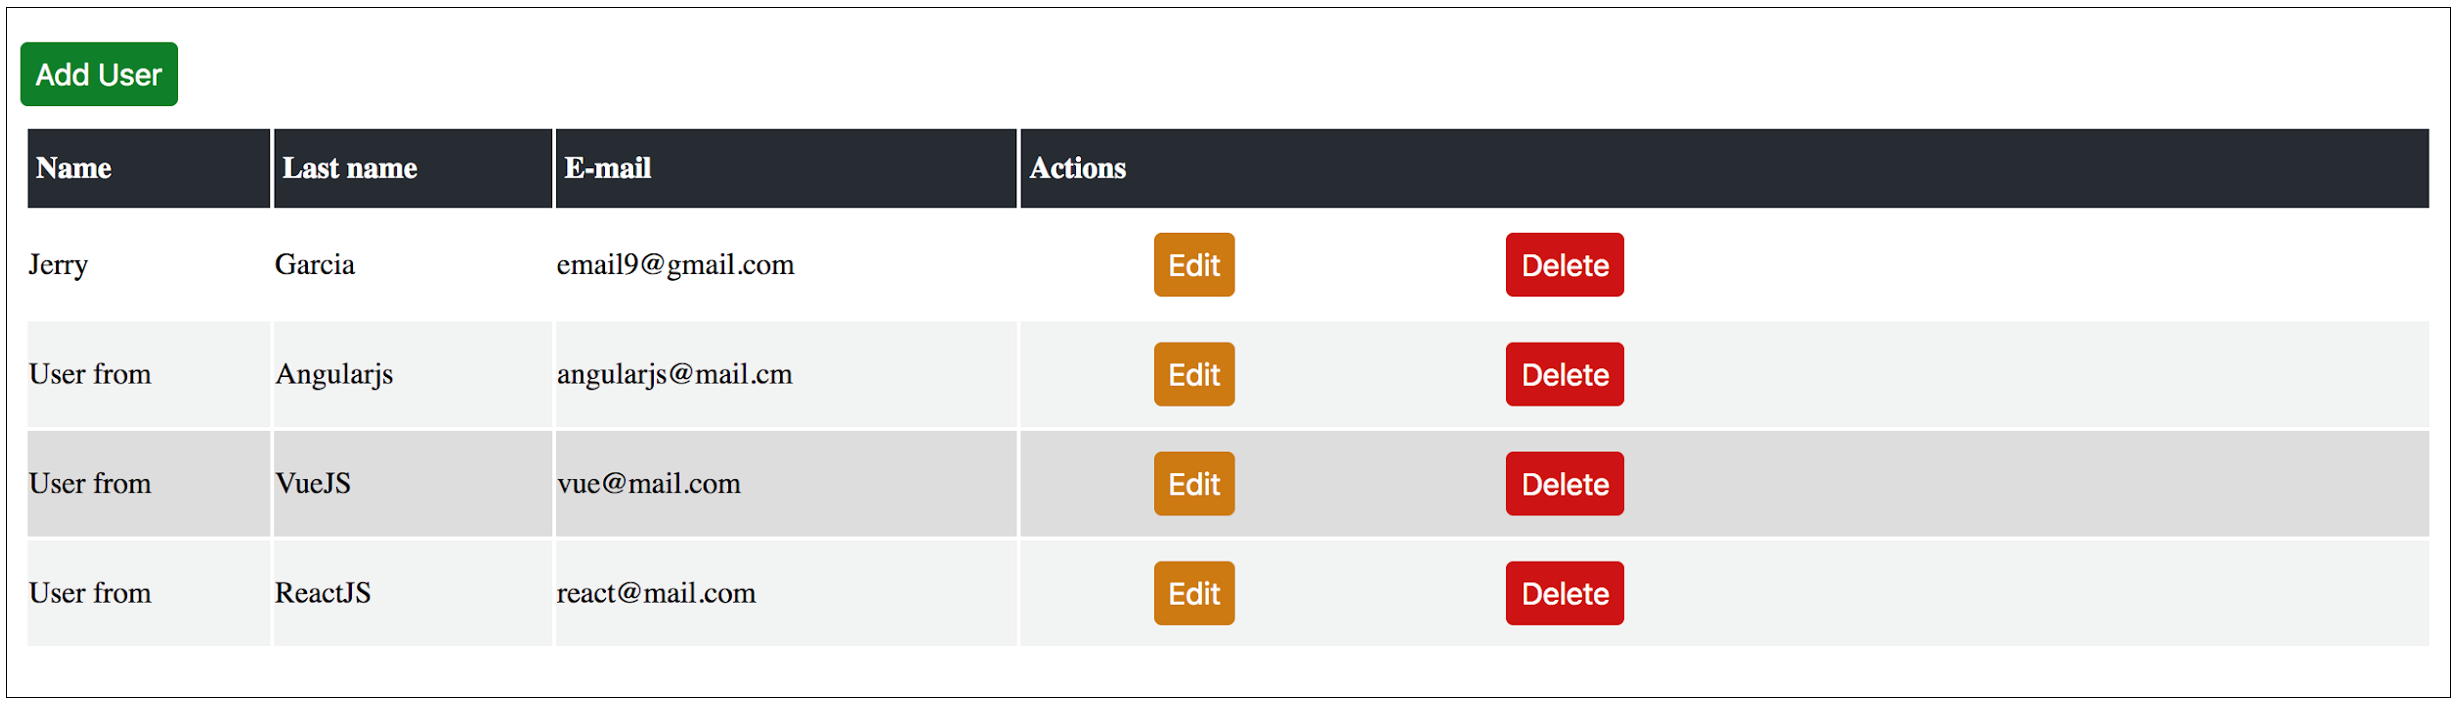Image resolution: width=2459 pixels, height=706 pixels.
Task: Click the Actions column header
Action: pos(1078,168)
